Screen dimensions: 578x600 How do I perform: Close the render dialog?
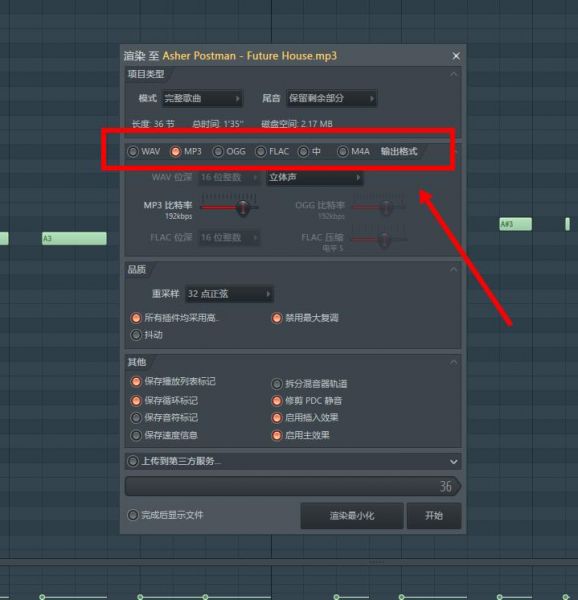(x=456, y=56)
